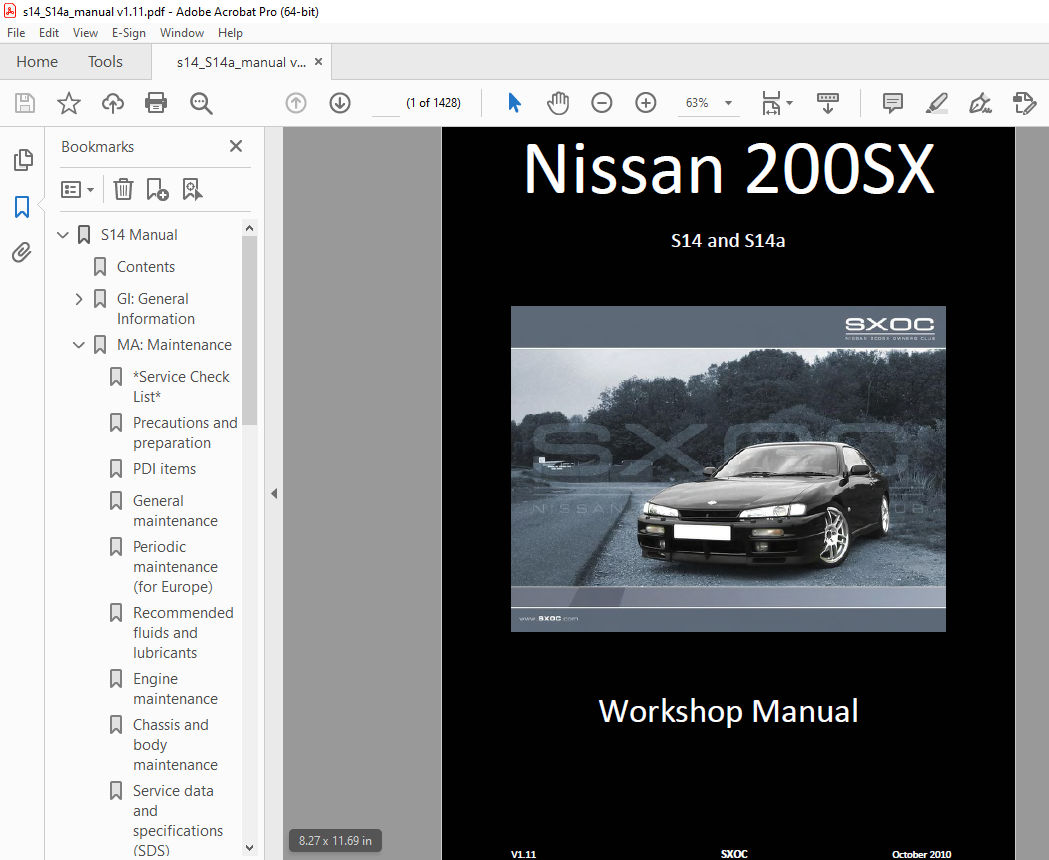This screenshot has width=1049, height=860.
Task: Toggle the Bookmarks panel icon
Action: point(22,207)
